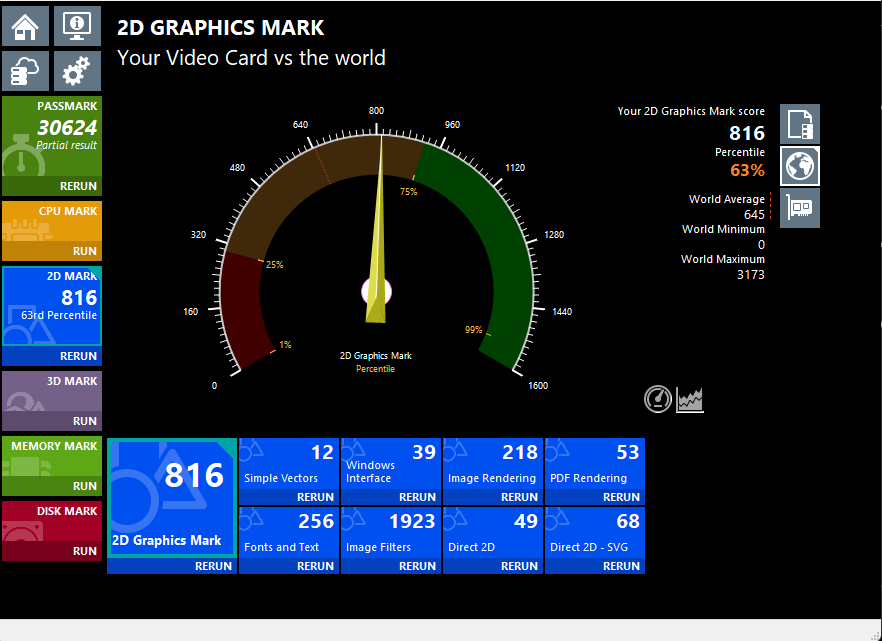The image size is (882, 641).
Task: Open the settings gears icon
Action: [x=77, y=72]
